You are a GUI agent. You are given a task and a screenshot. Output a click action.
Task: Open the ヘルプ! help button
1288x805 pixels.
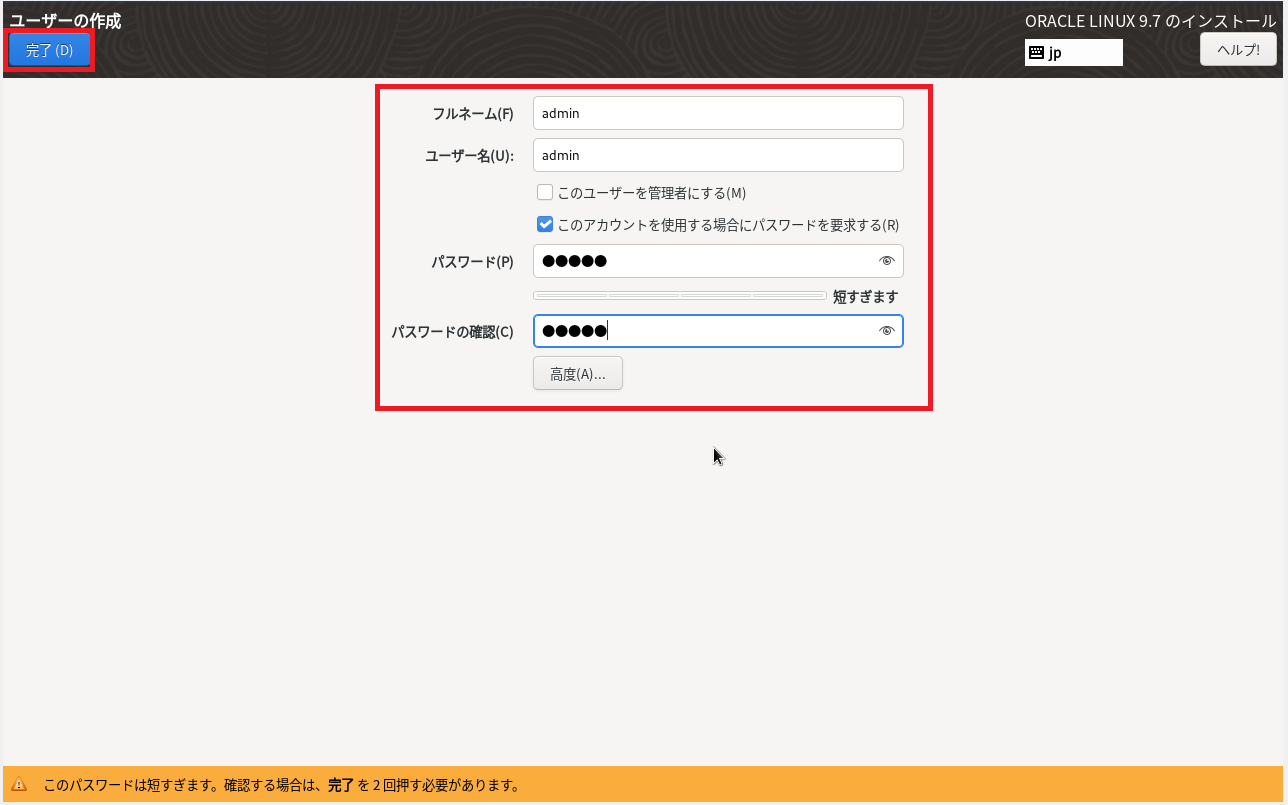(x=1237, y=49)
